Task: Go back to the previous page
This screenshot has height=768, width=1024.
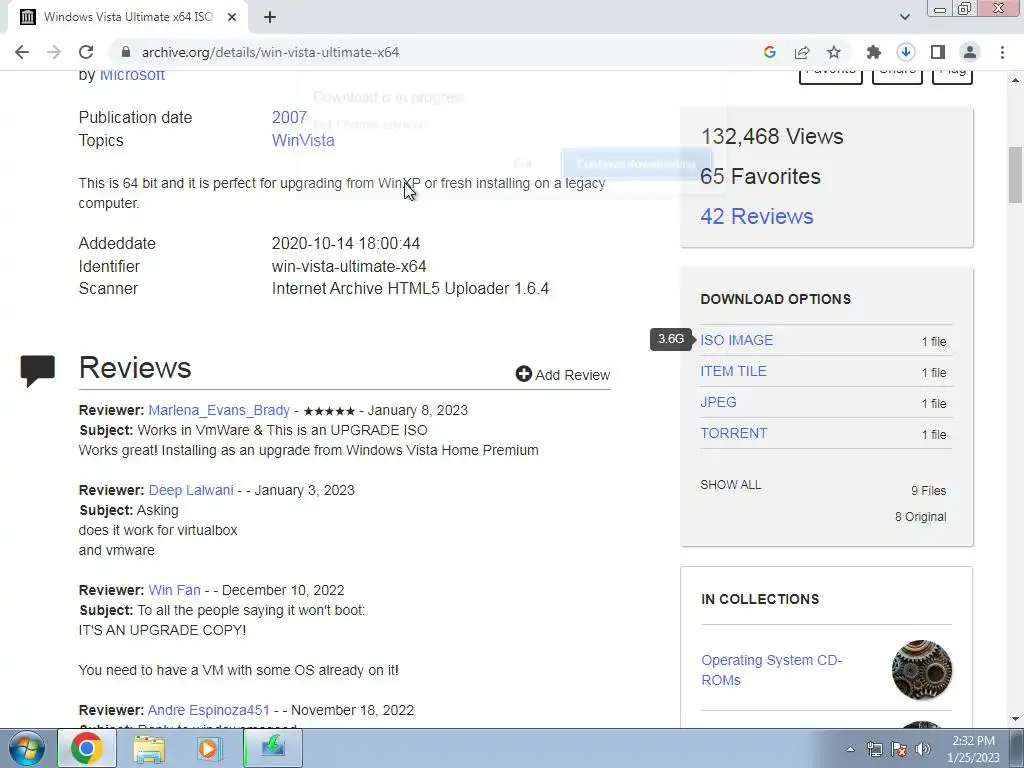Action: [22, 52]
